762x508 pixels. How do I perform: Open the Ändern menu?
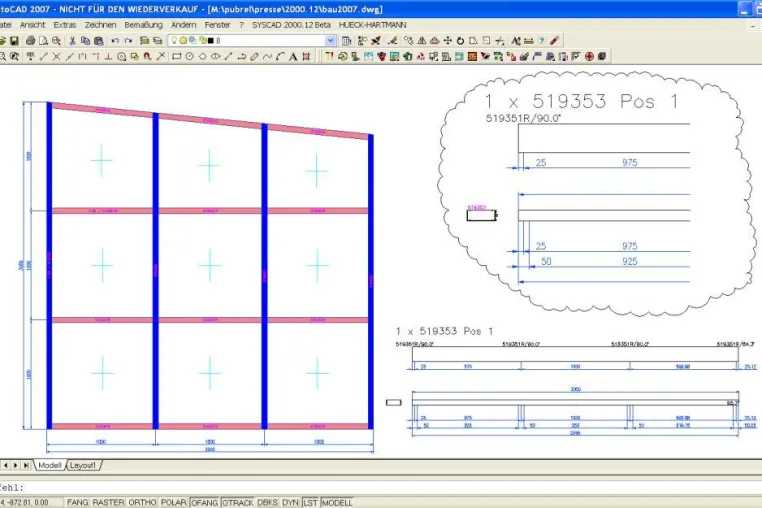[x=184, y=25]
